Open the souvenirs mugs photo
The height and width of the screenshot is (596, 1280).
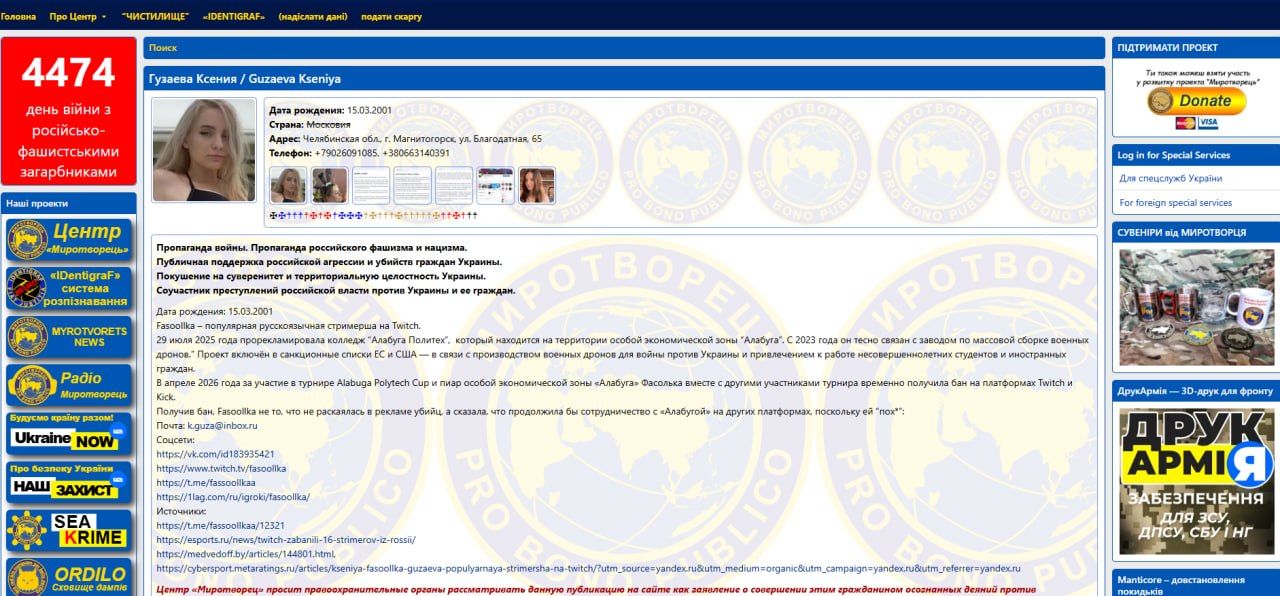coord(1196,307)
